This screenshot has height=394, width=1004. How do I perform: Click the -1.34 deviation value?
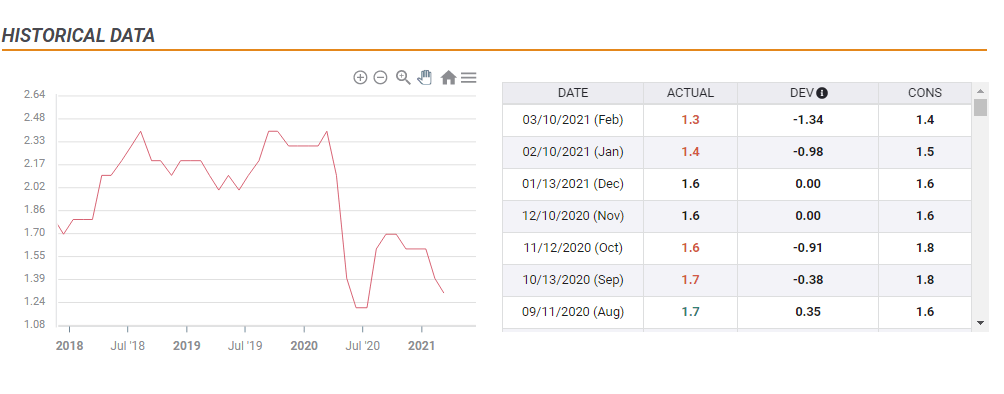point(807,120)
